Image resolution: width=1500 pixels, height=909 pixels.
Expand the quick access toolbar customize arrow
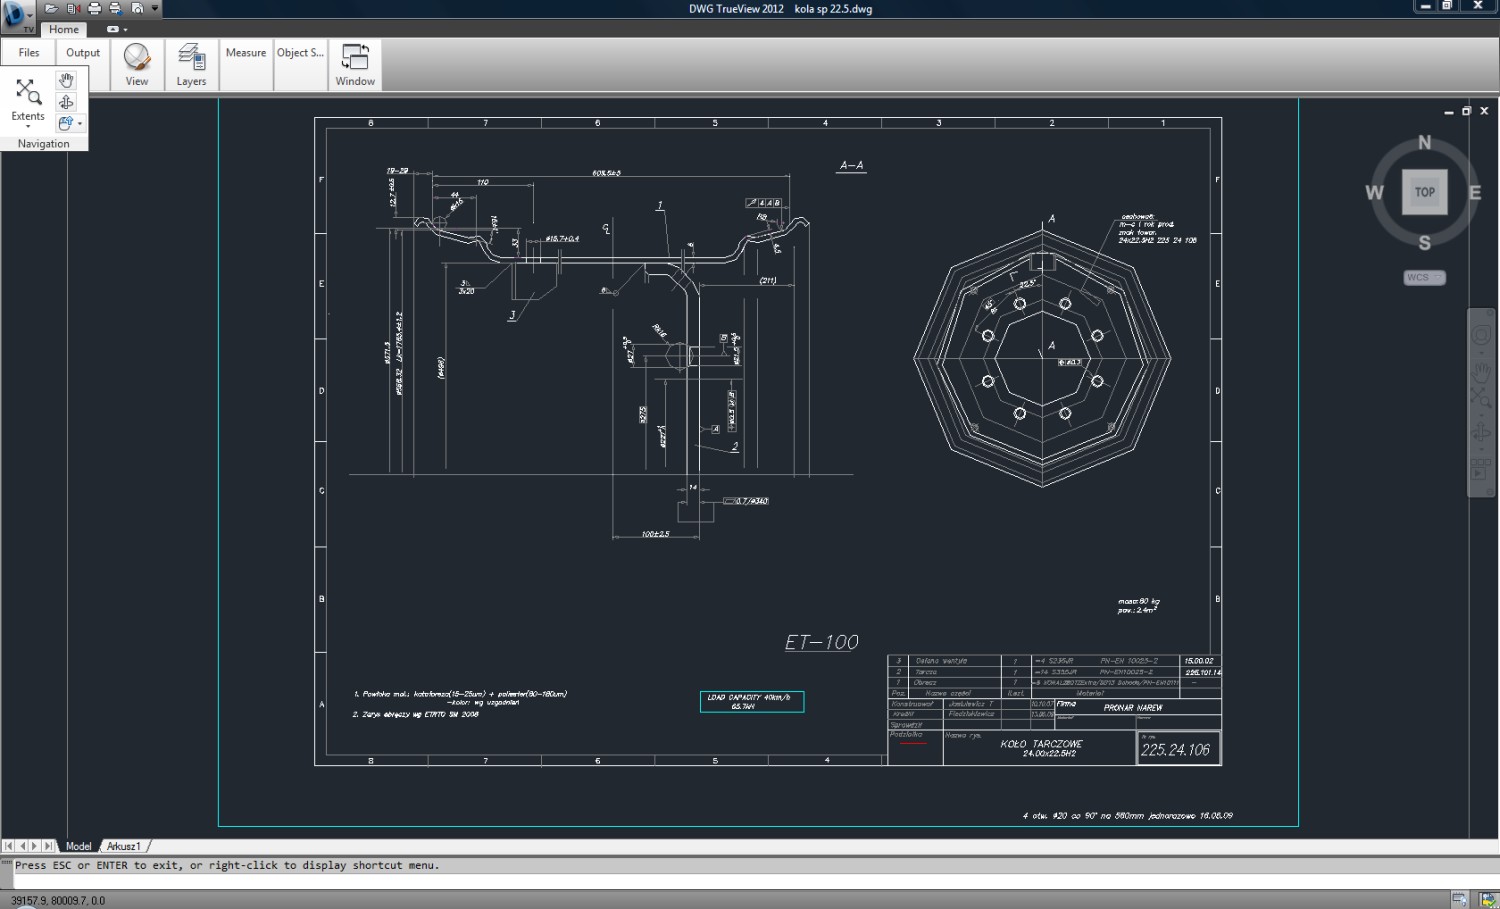155,8
